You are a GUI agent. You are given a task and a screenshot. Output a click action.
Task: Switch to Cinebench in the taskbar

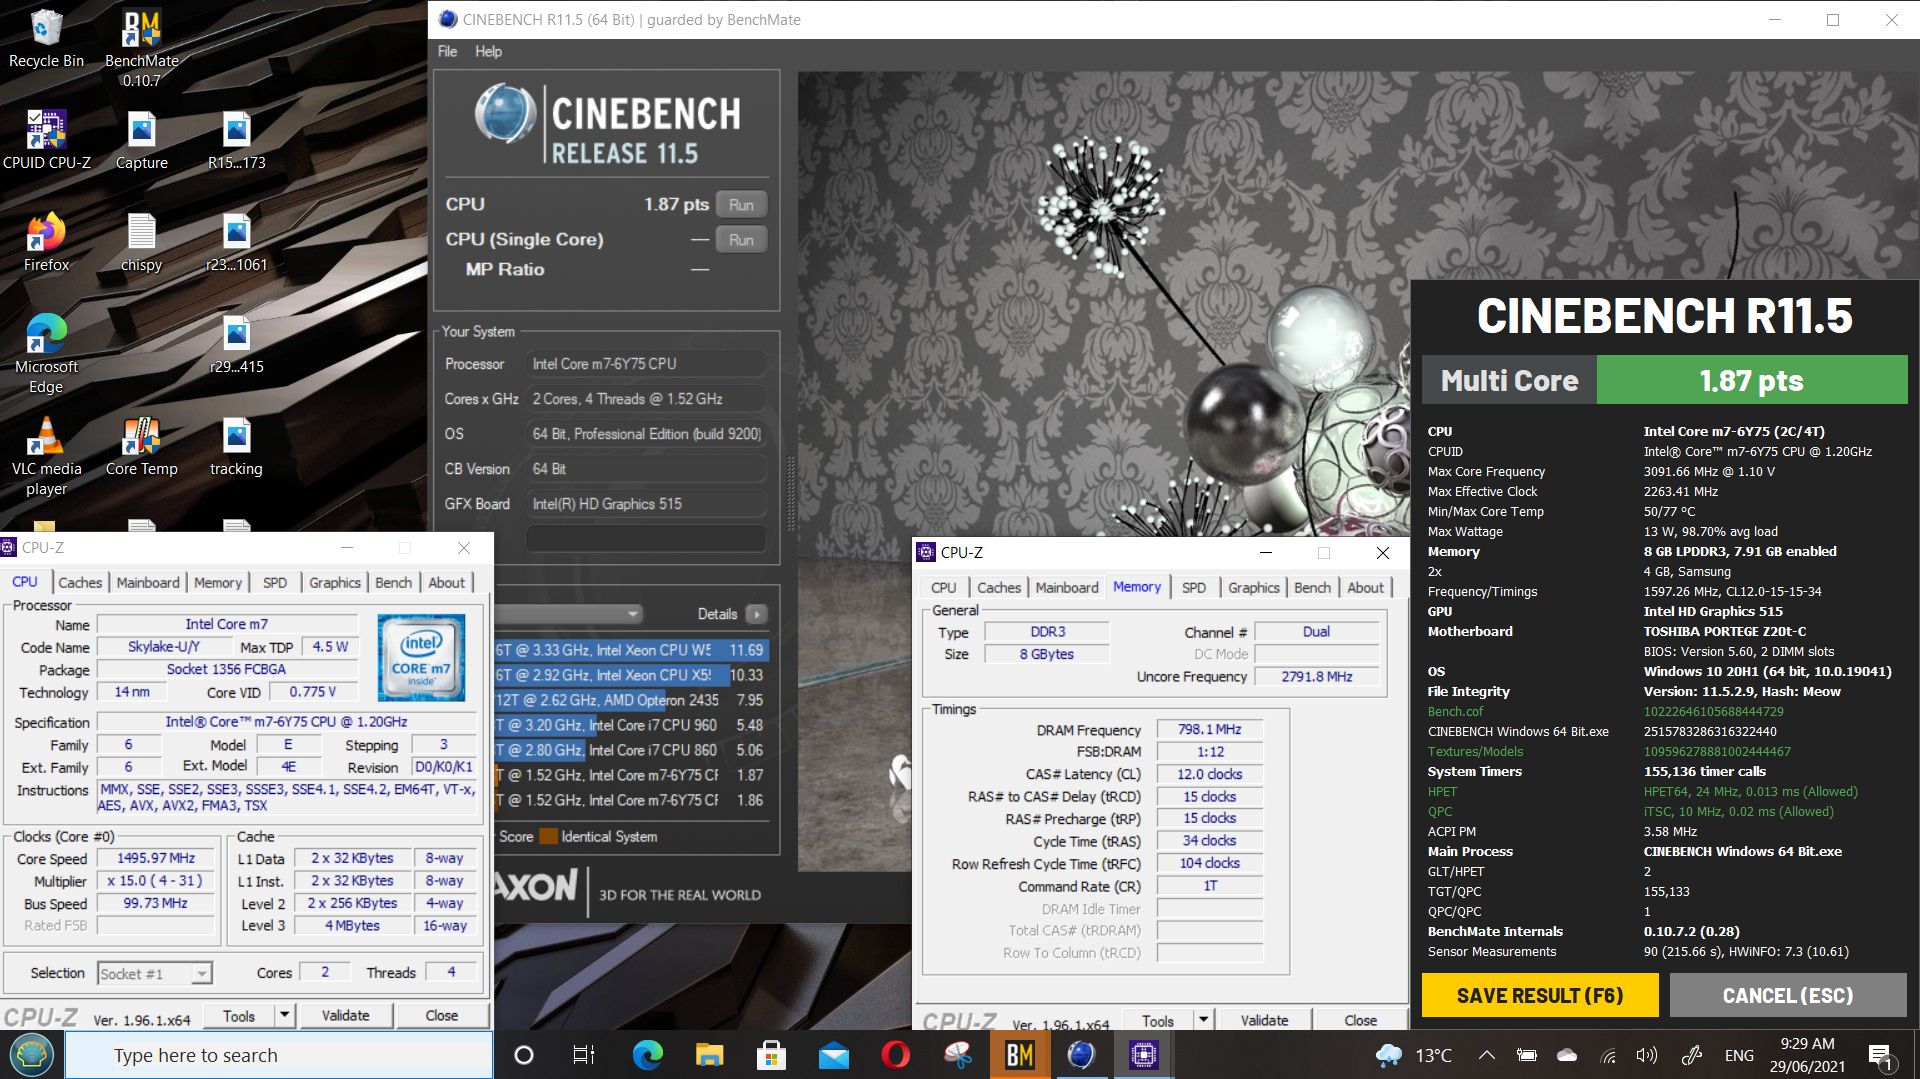(1081, 1054)
